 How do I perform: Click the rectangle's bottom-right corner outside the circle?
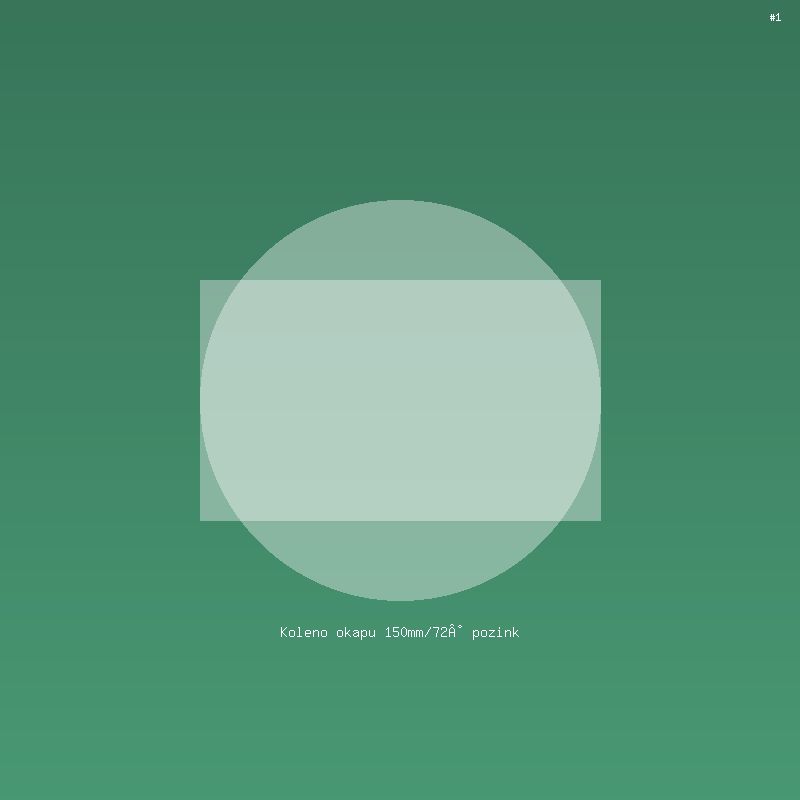[591, 511]
